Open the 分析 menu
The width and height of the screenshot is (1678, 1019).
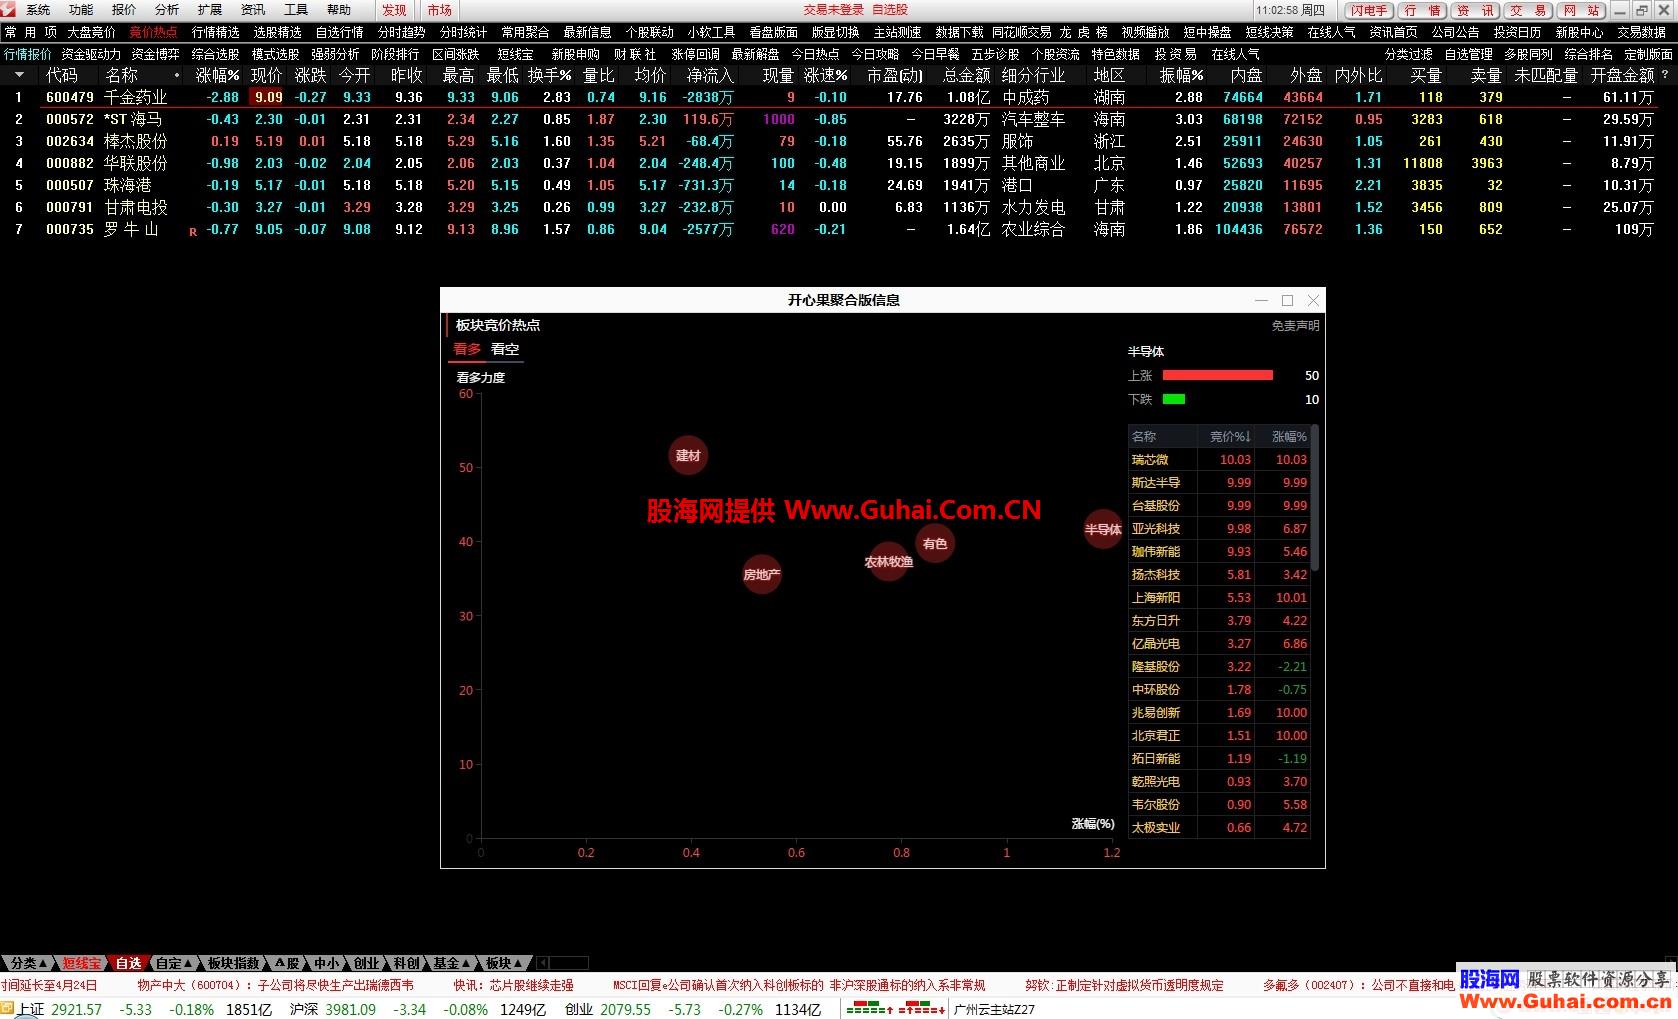[x=167, y=10]
